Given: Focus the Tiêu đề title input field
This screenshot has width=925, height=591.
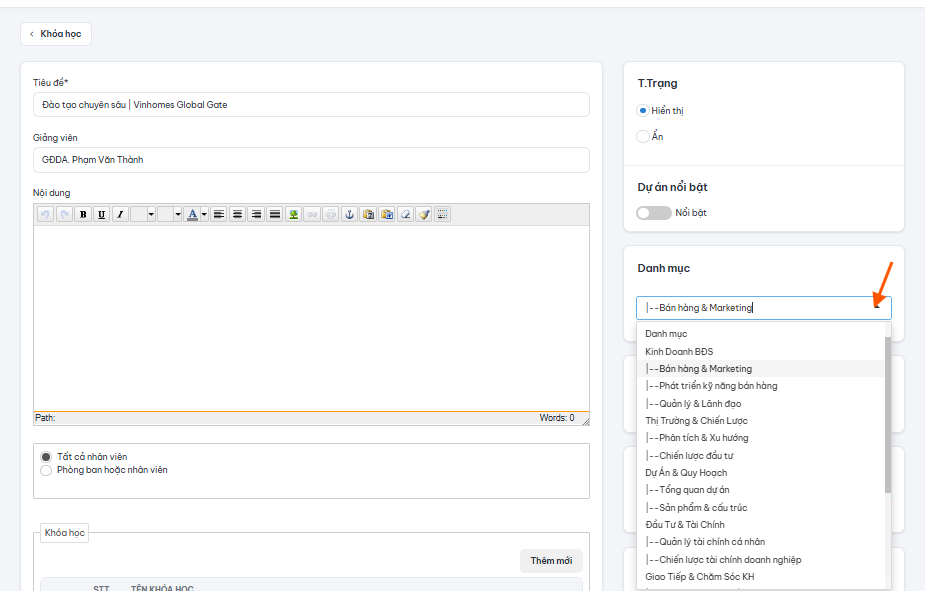Looking at the screenshot, I should coord(311,104).
